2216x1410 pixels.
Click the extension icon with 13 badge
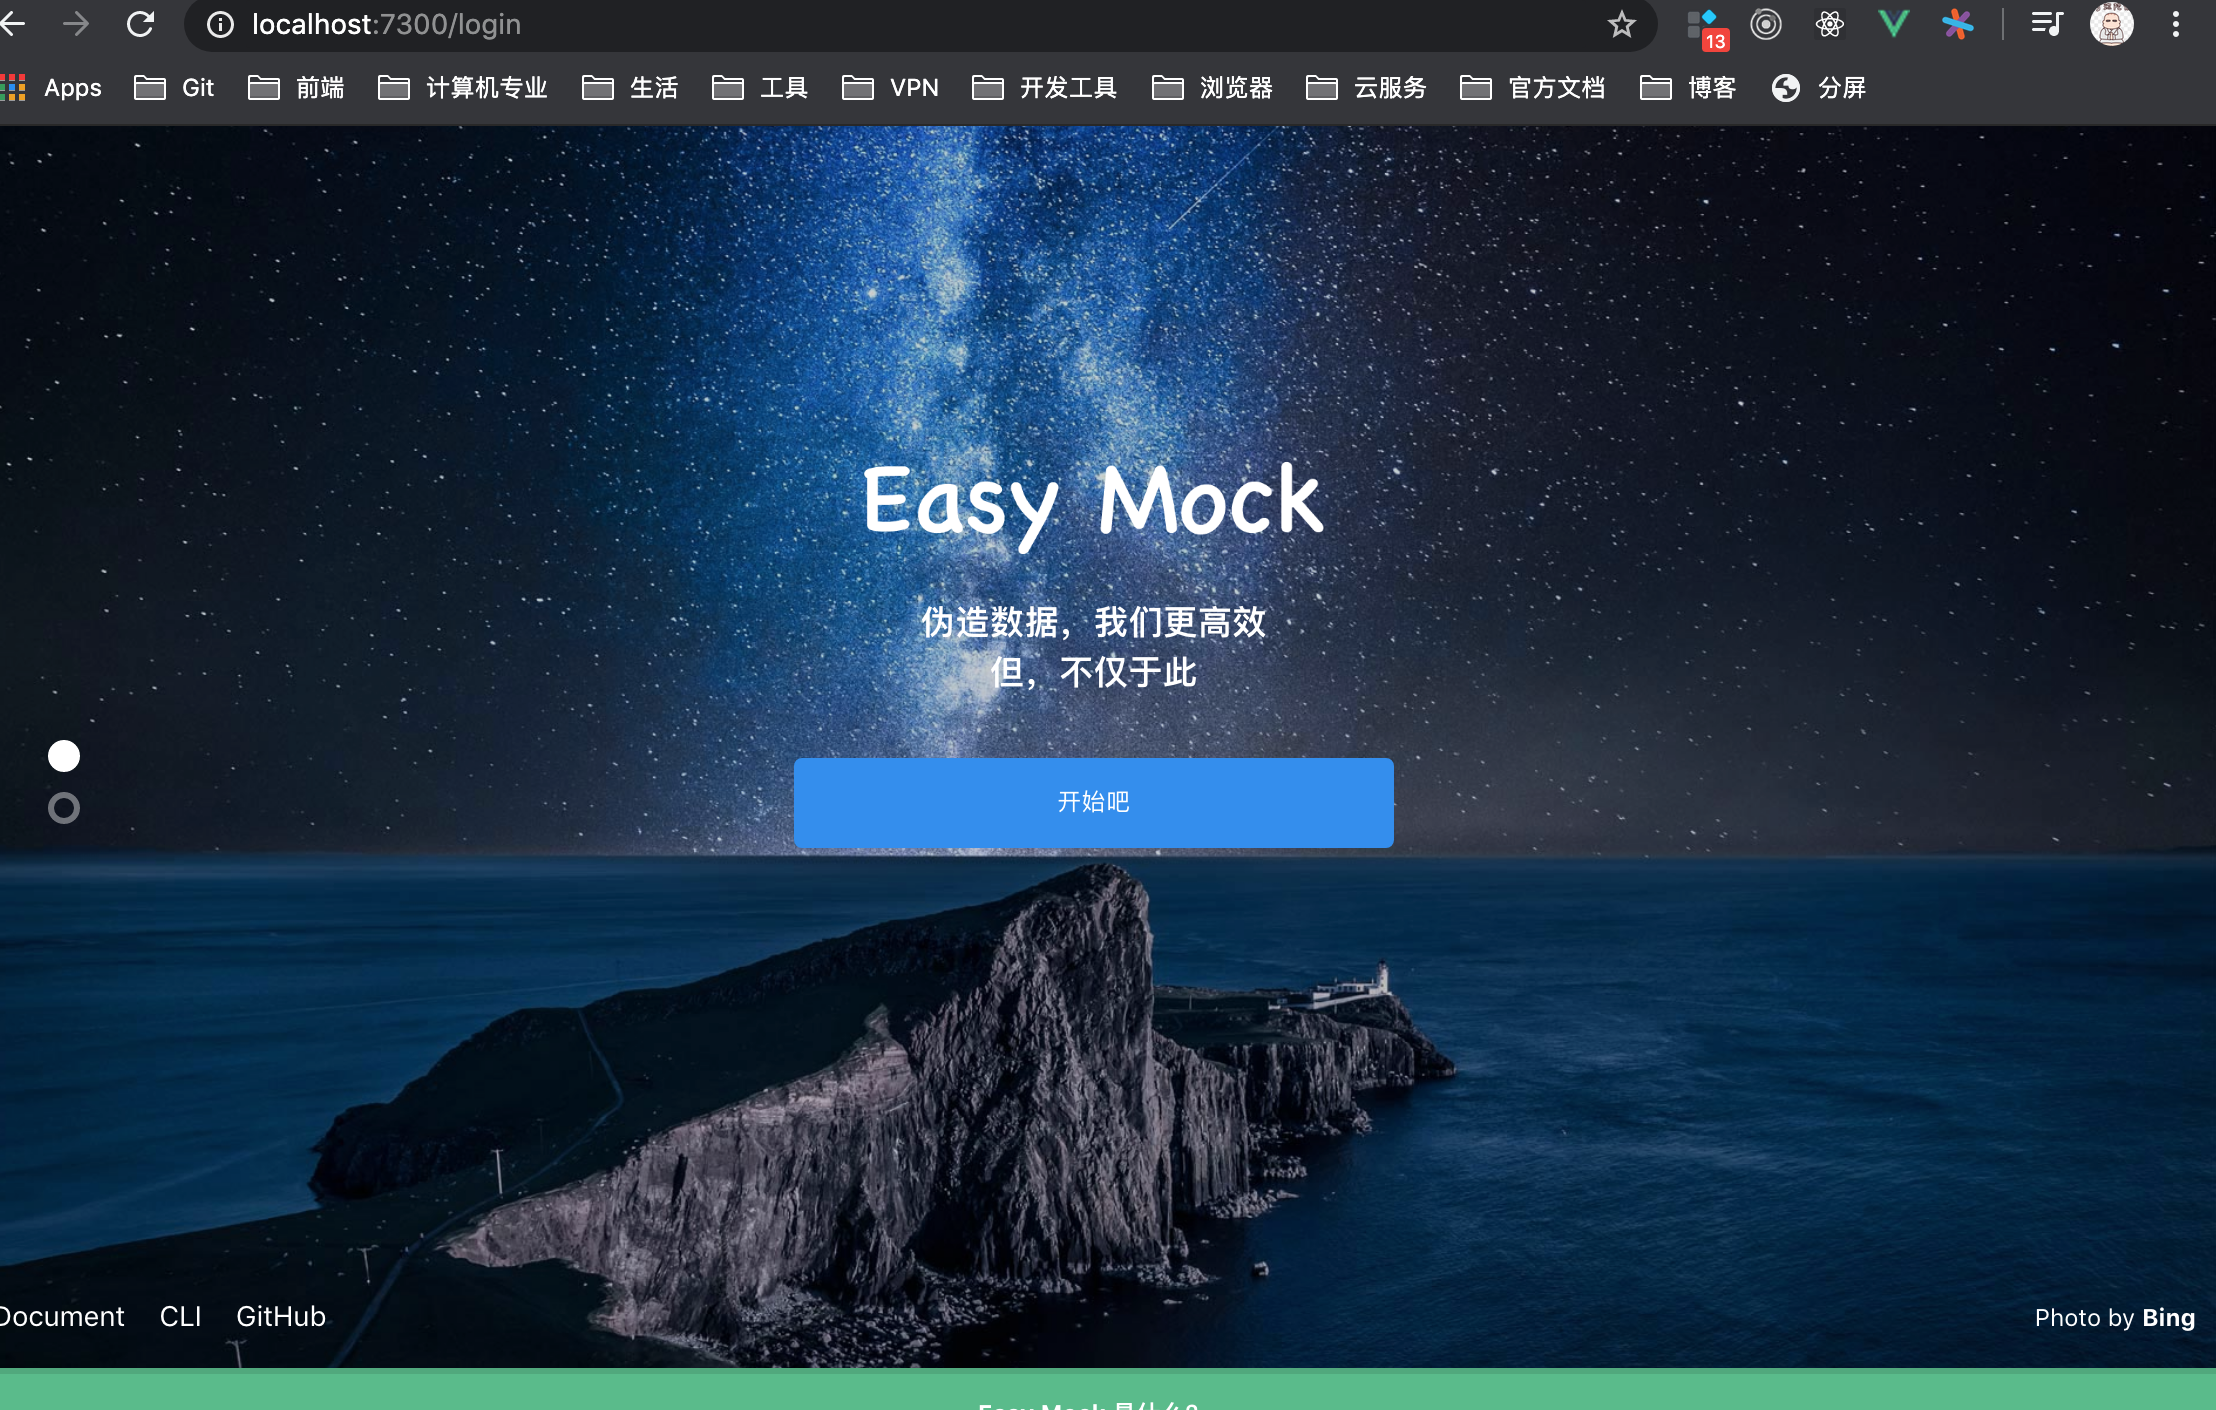(1704, 28)
